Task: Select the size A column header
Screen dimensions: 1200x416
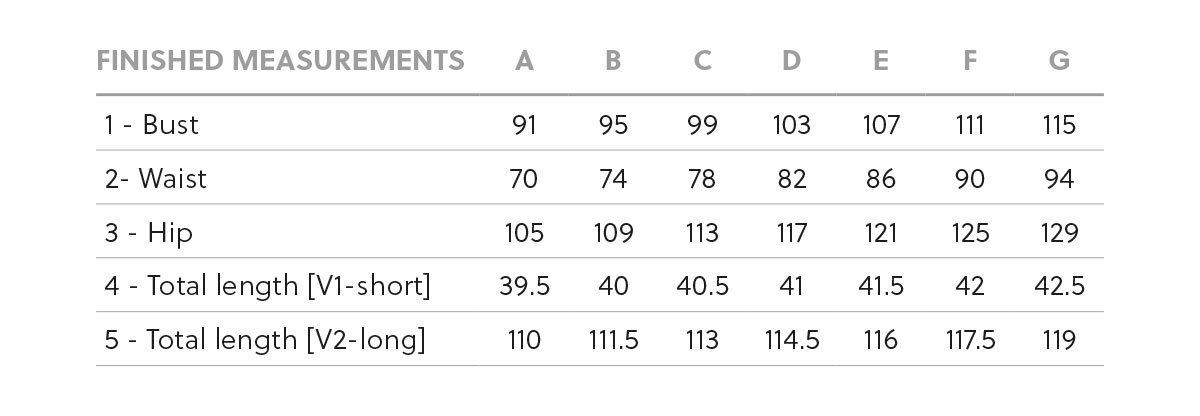Action: pos(524,61)
